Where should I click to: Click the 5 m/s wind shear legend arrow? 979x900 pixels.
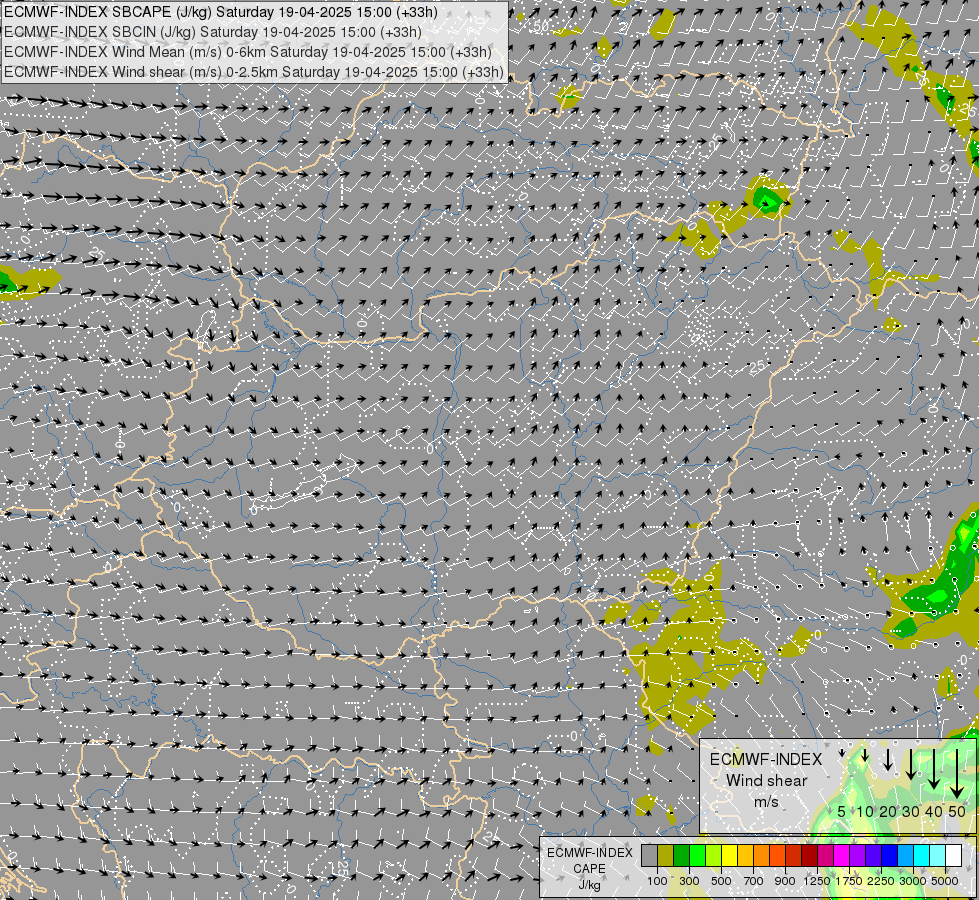point(842,753)
